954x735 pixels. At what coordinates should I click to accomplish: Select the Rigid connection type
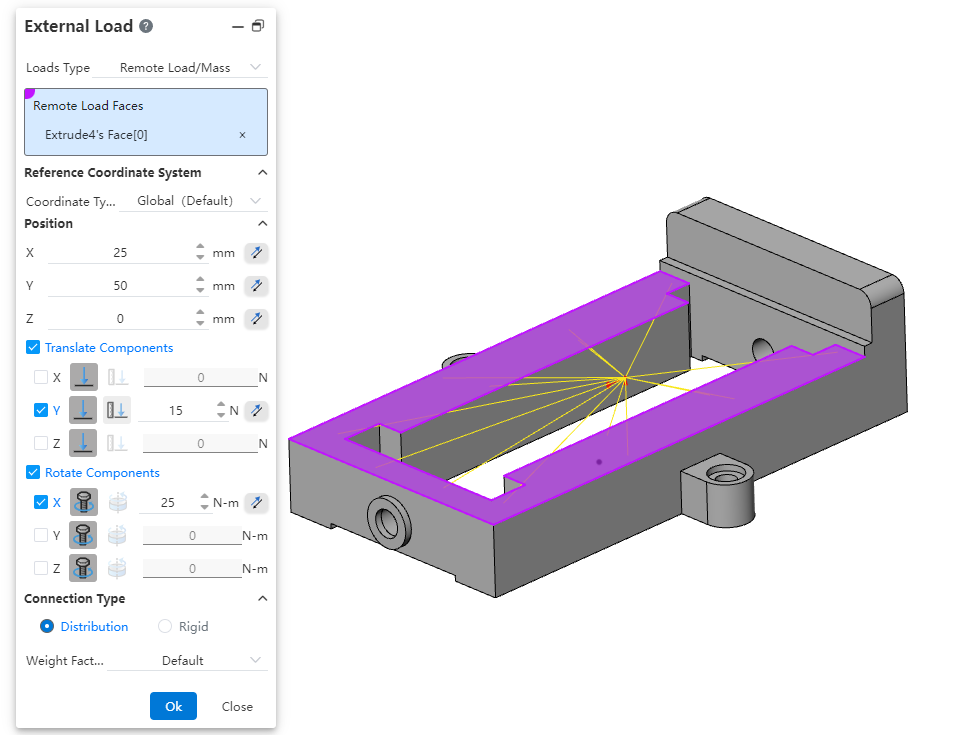tap(165, 627)
